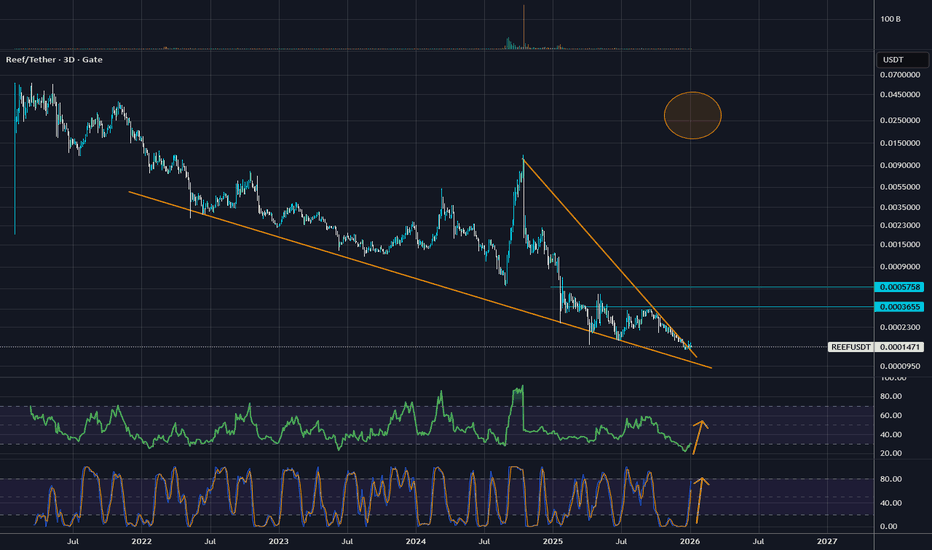Viewport: 932px width, 550px height.
Task: Click the 0.0150000 price axis value
Action: [x=900, y=143]
